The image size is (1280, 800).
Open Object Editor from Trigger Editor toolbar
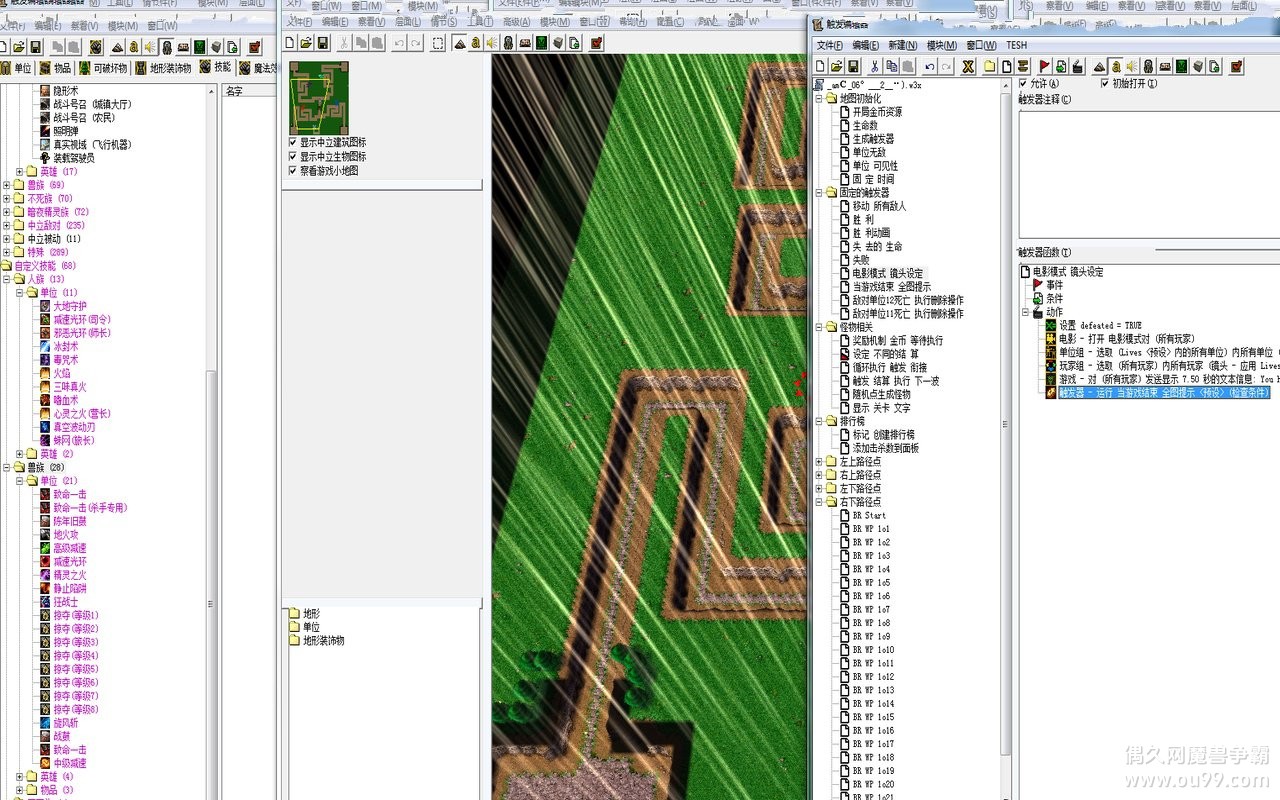(x=1148, y=67)
